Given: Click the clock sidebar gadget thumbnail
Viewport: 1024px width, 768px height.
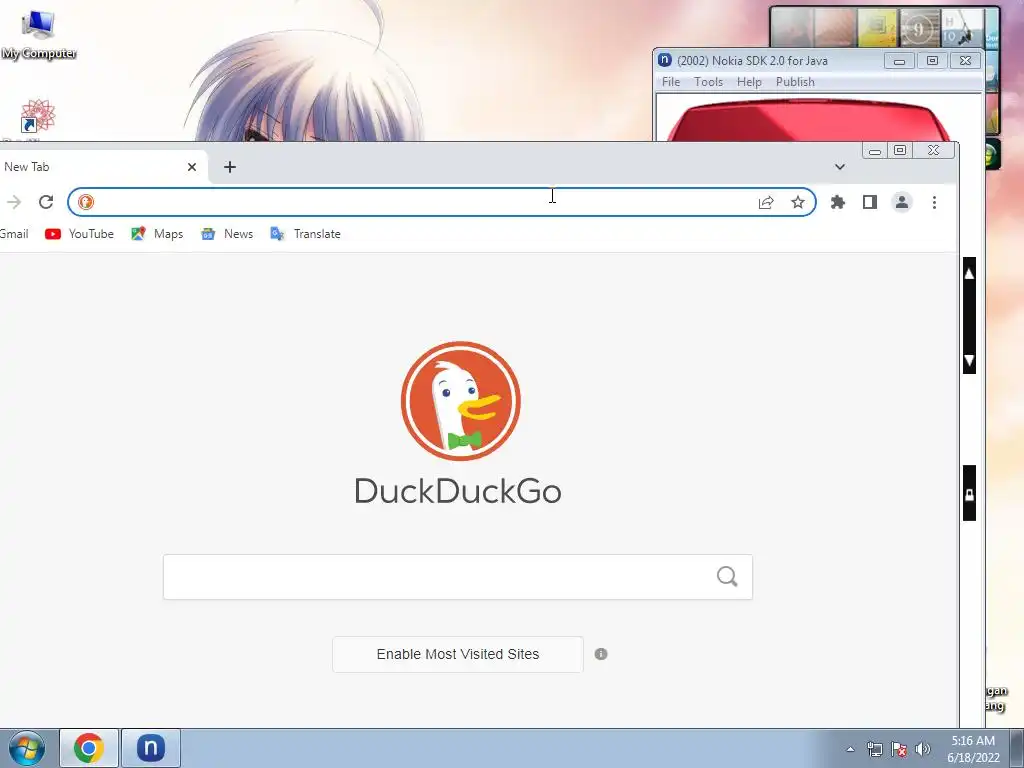Looking at the screenshot, I should point(920,28).
